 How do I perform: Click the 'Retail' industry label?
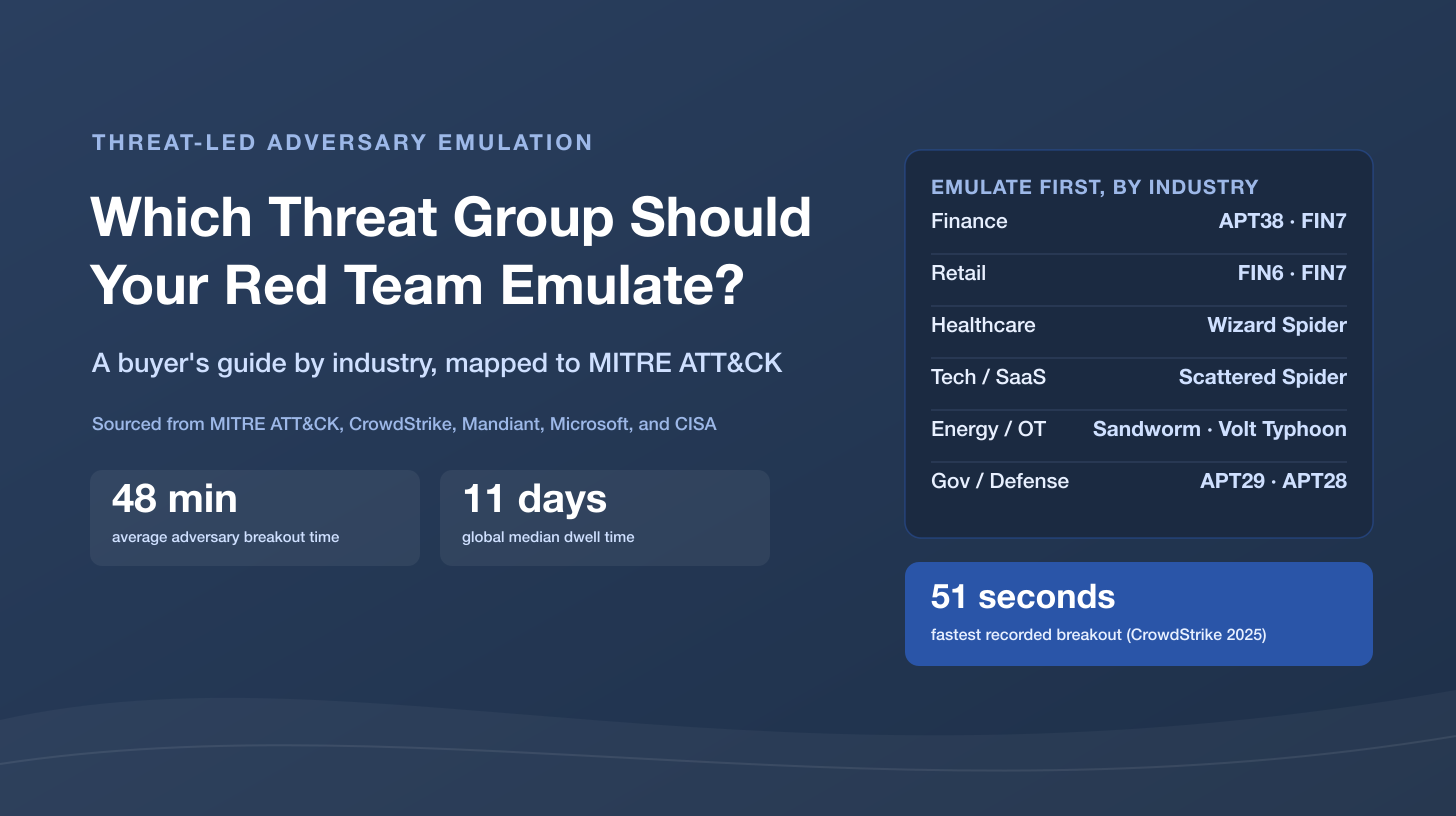pyautogui.click(x=958, y=273)
